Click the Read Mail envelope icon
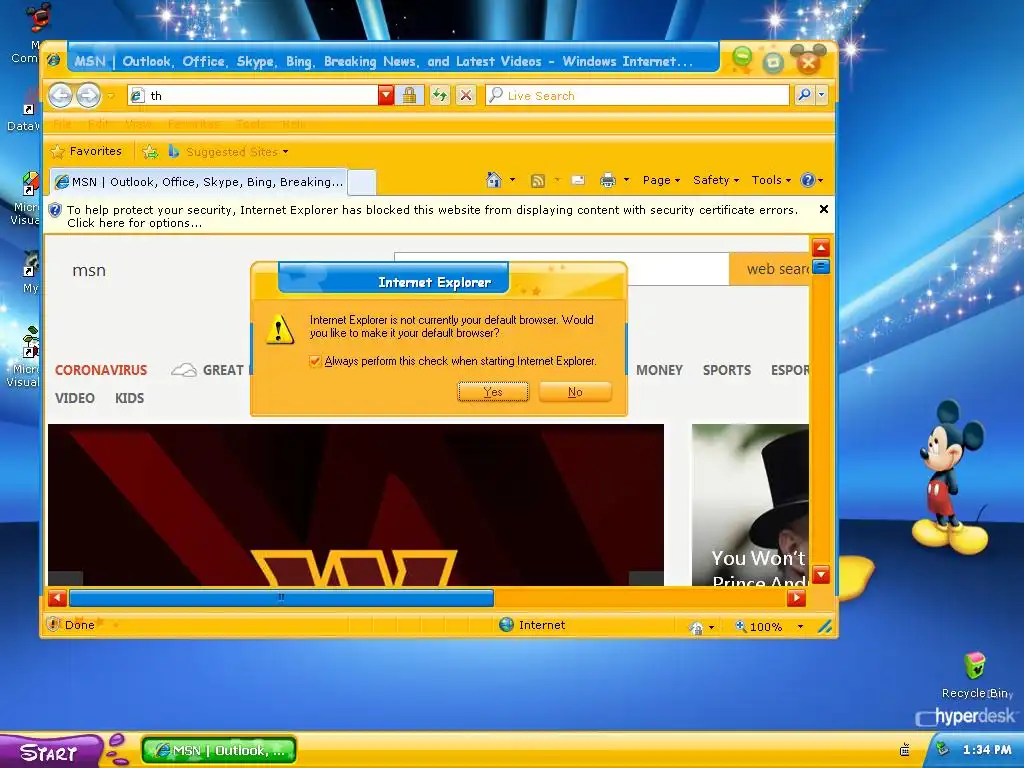 click(x=578, y=180)
